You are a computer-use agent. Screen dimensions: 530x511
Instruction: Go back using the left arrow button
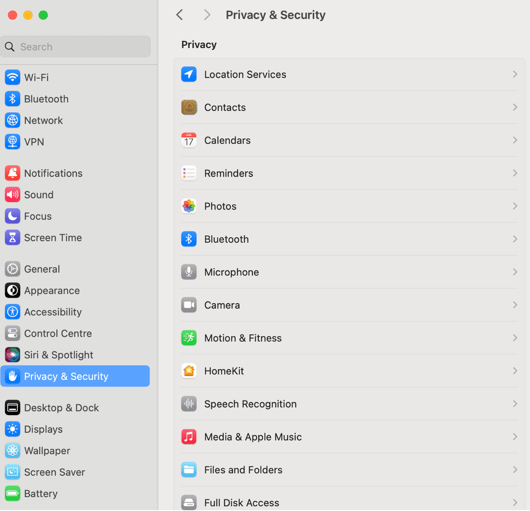click(179, 15)
